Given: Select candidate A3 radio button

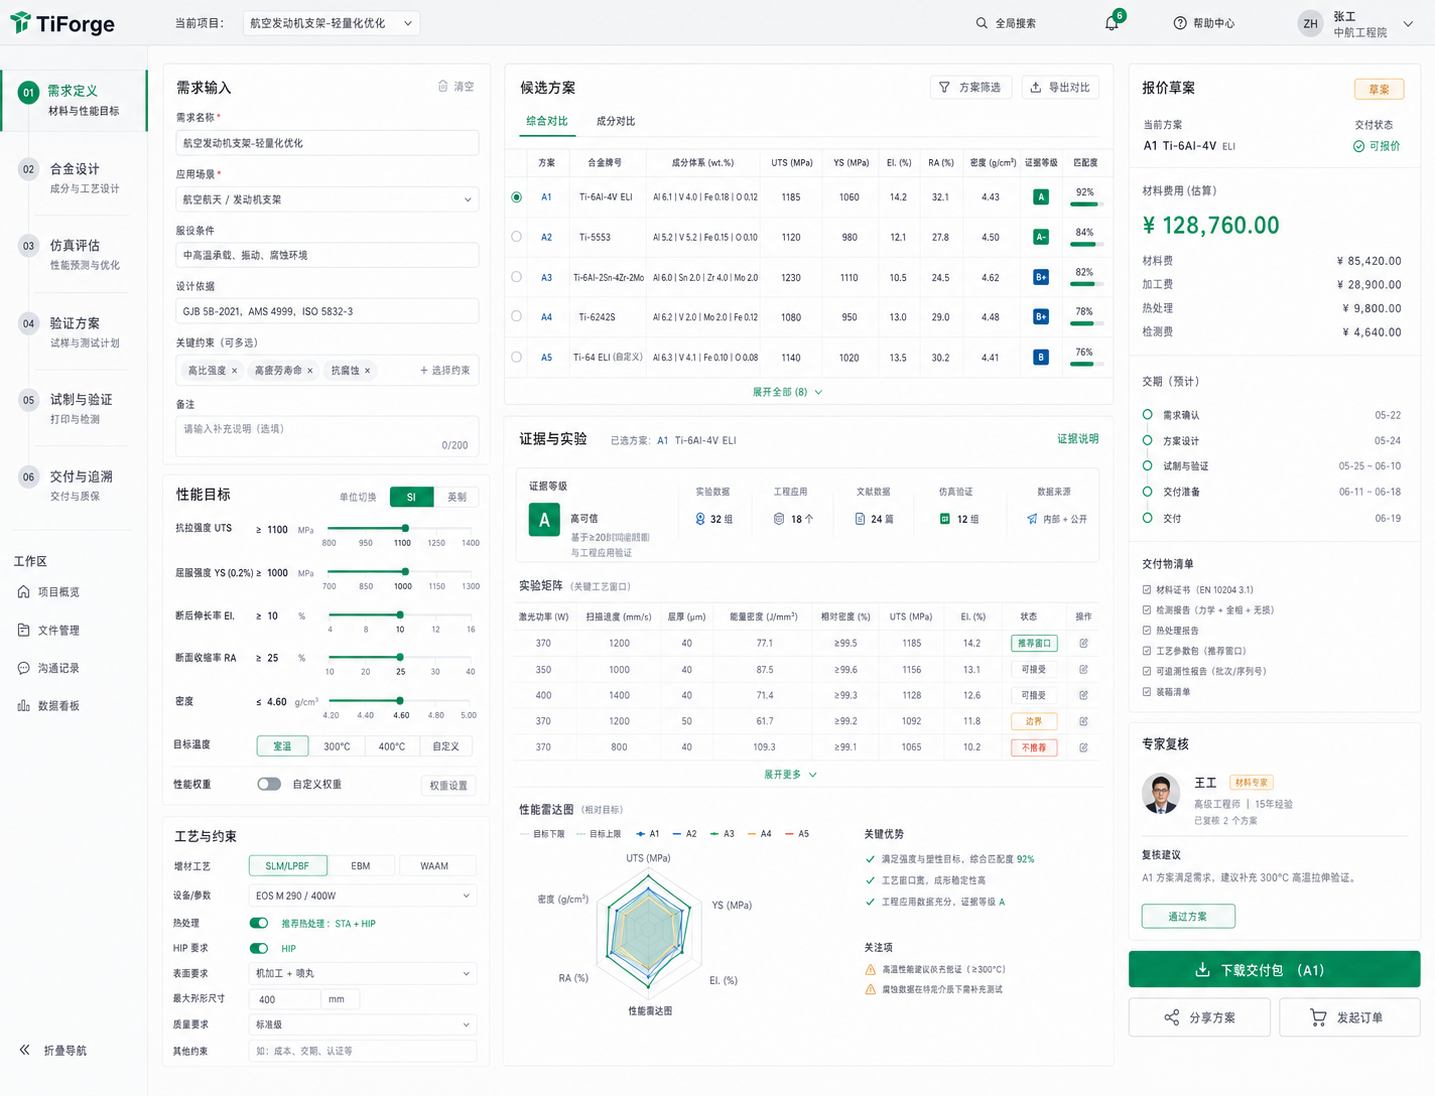Looking at the screenshot, I should (x=516, y=277).
